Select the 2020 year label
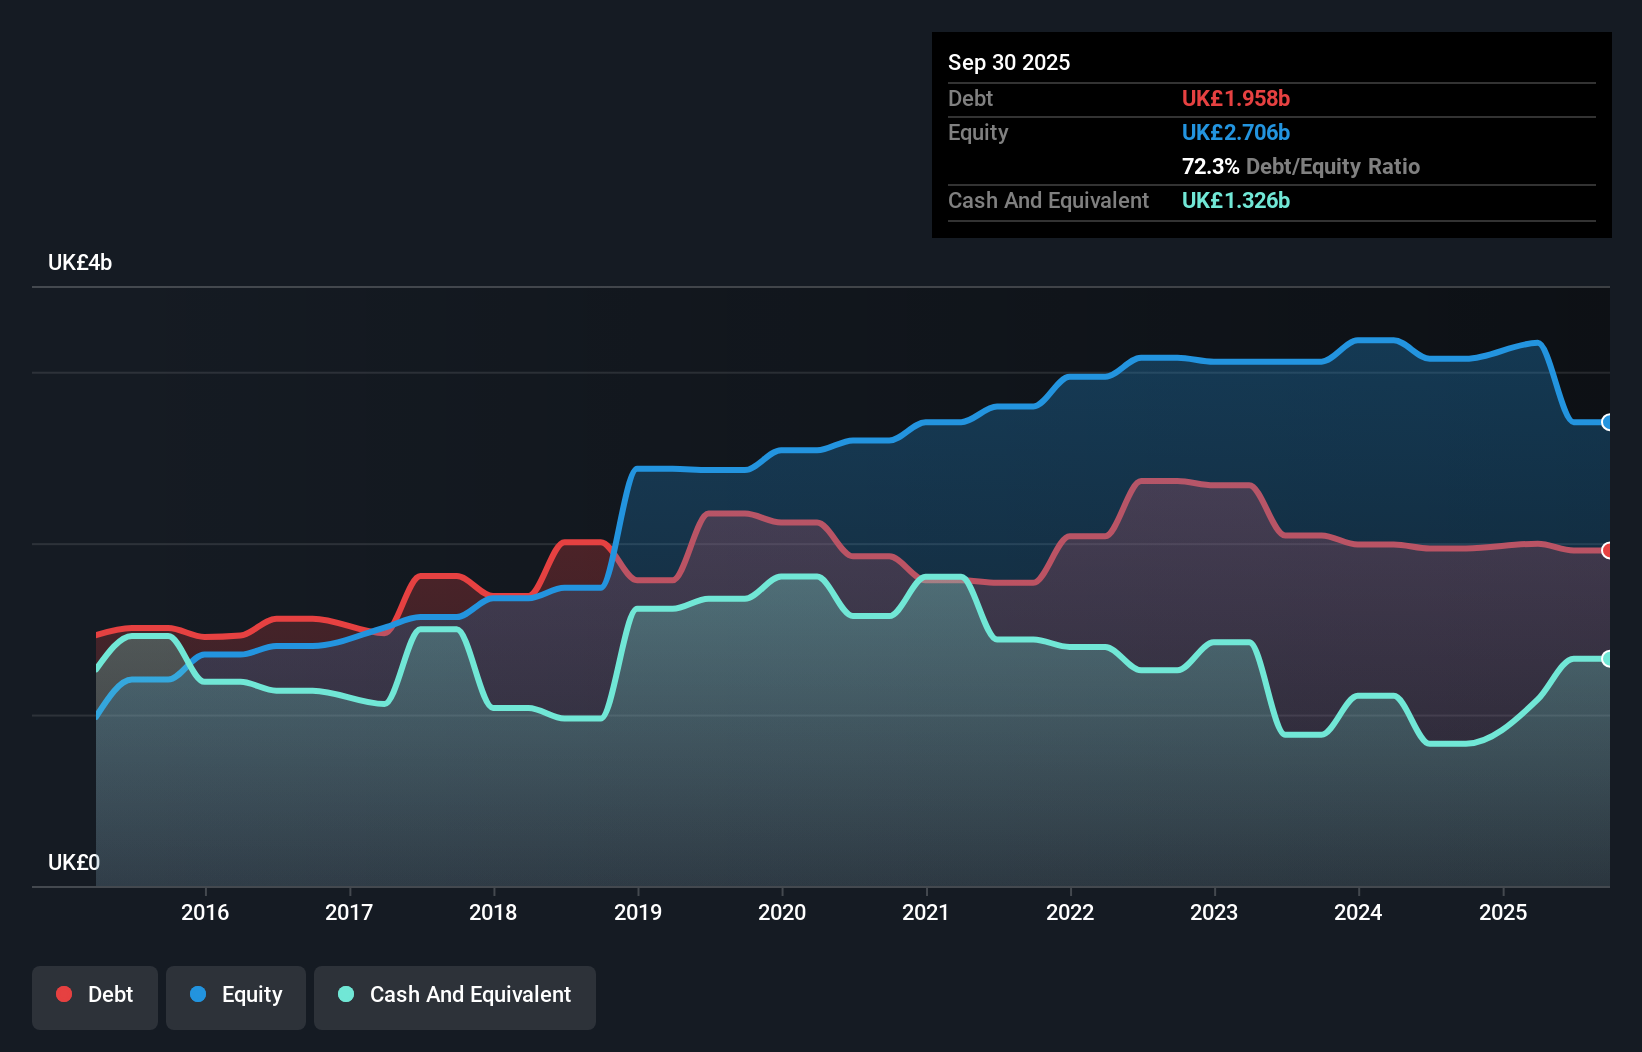Viewport: 1642px width, 1052px height. (x=783, y=912)
